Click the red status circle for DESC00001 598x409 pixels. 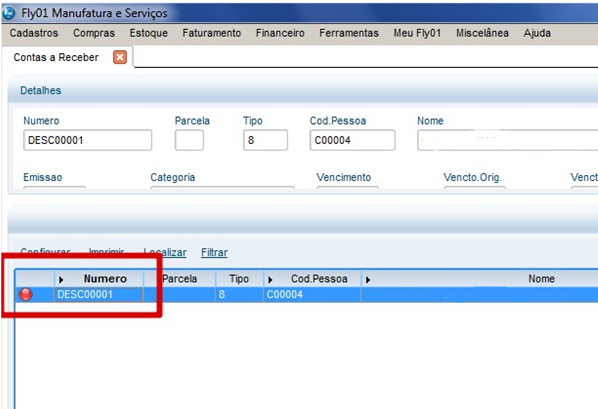coord(26,295)
